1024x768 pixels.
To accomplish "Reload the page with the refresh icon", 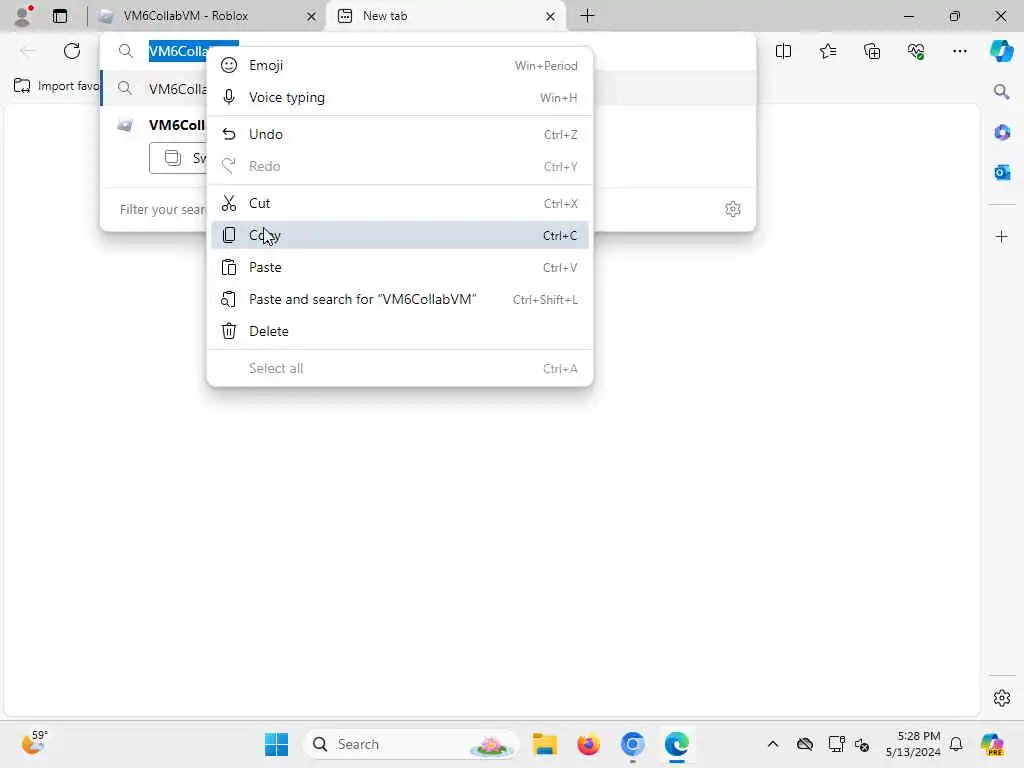I will click(x=72, y=51).
